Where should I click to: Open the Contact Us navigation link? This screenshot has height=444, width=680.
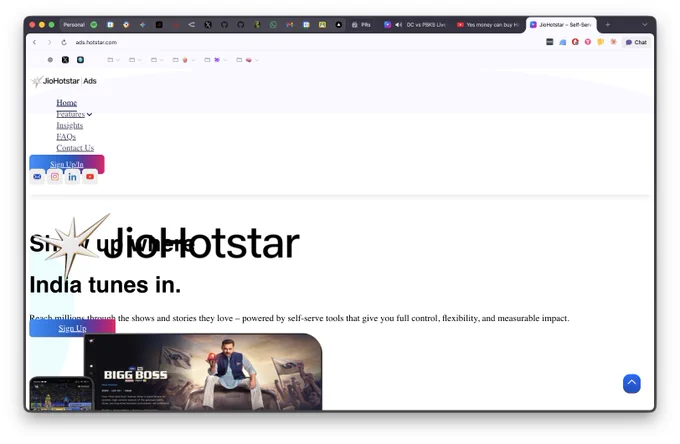point(75,148)
